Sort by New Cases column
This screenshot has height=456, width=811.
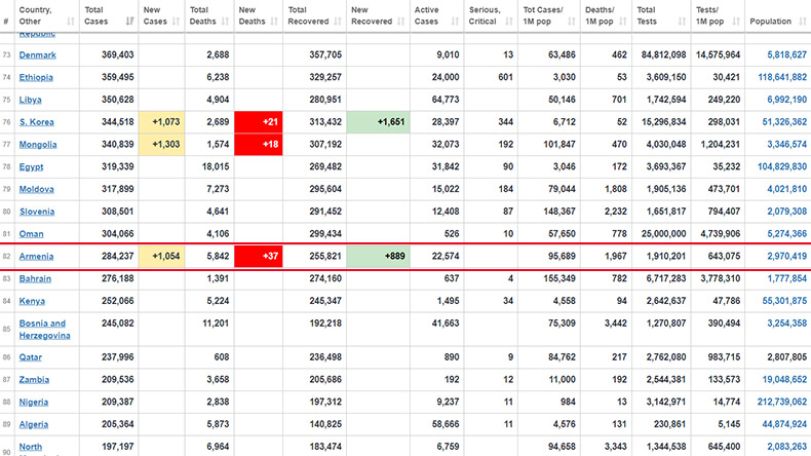(161, 16)
